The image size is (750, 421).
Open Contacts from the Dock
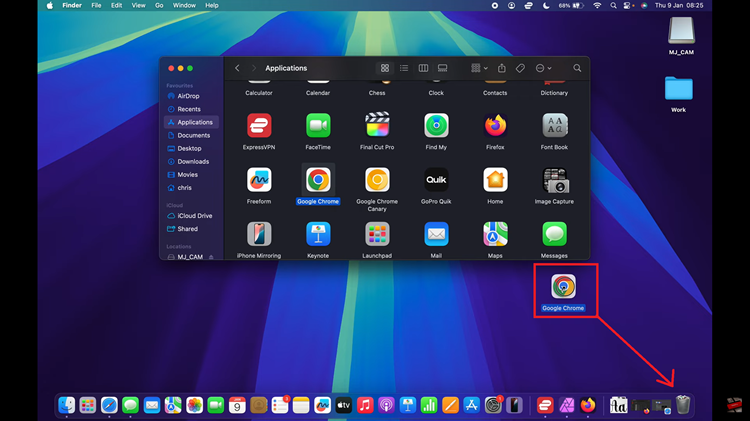[258, 405]
